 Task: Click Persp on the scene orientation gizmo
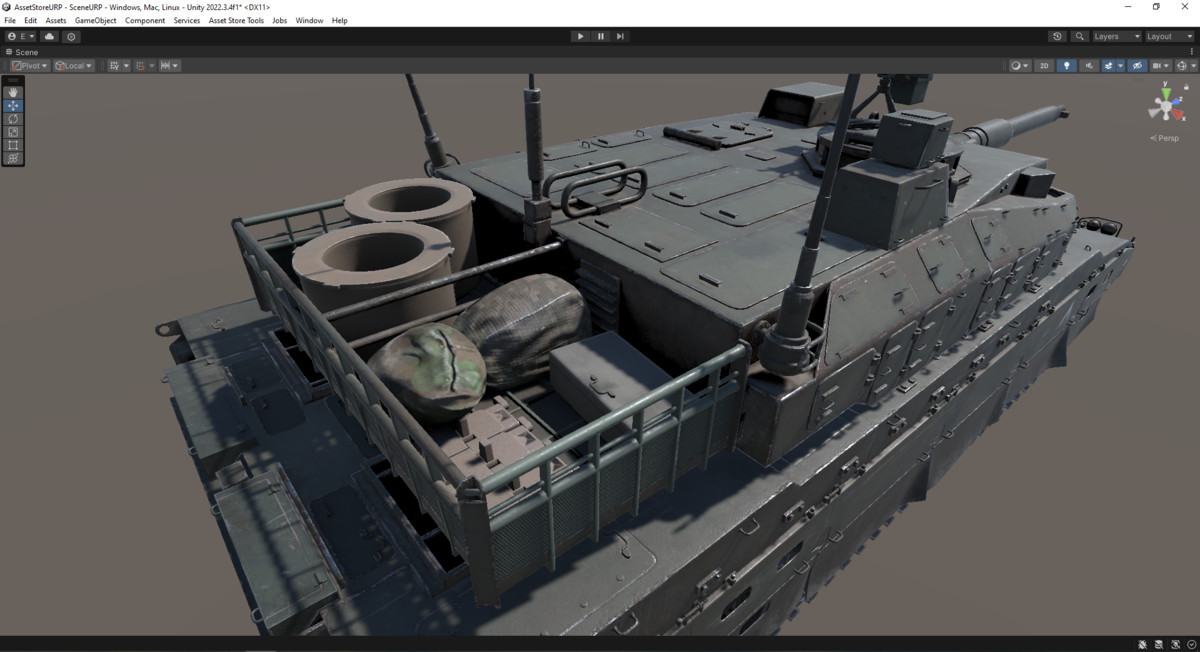1163,137
